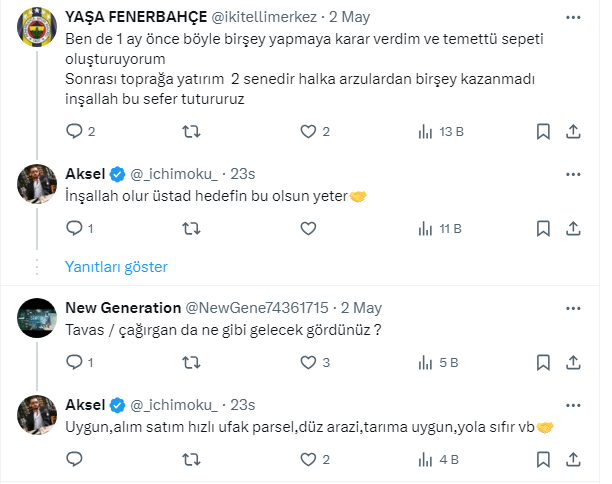The width and height of the screenshot is (612, 484).
Task: Share Aksel's İnşallah reply
Action: tap(574, 229)
